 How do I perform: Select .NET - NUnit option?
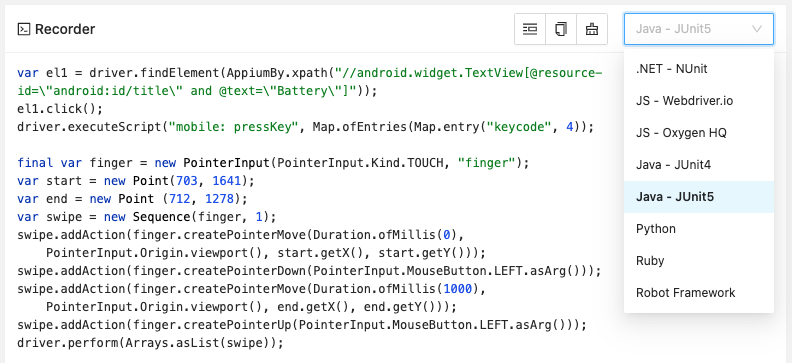699,69
